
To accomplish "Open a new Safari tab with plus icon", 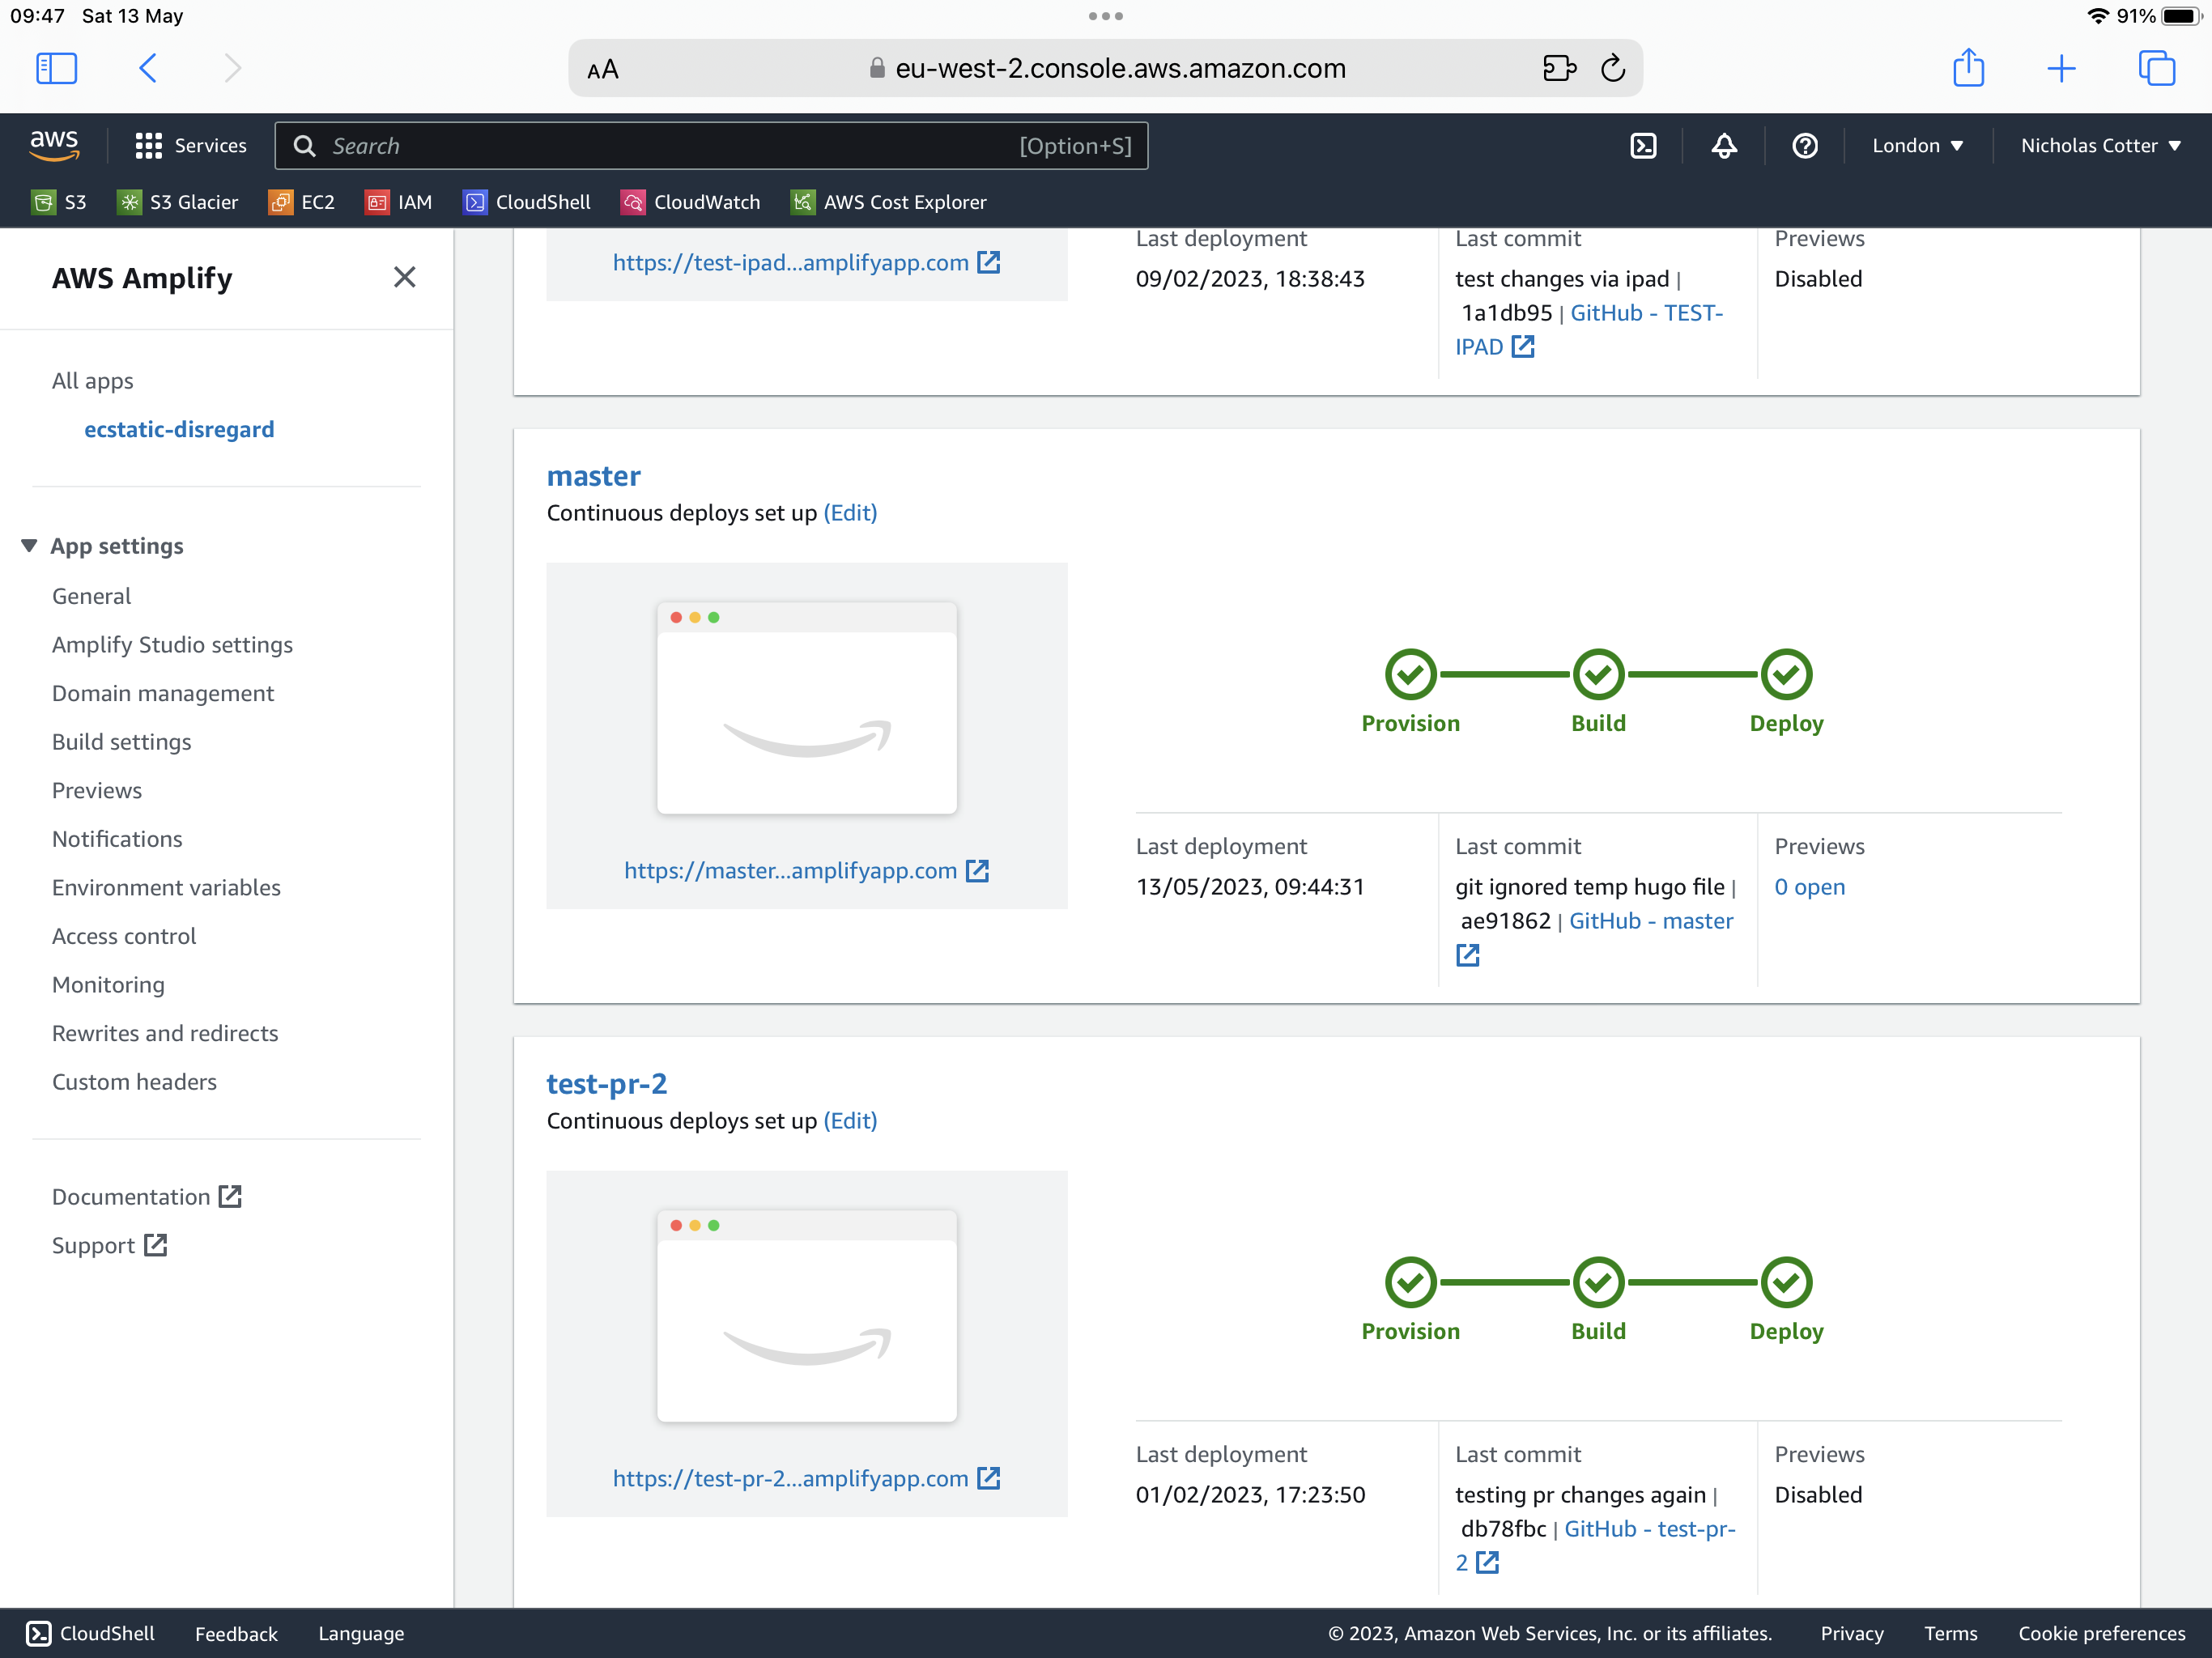I will click(2061, 68).
